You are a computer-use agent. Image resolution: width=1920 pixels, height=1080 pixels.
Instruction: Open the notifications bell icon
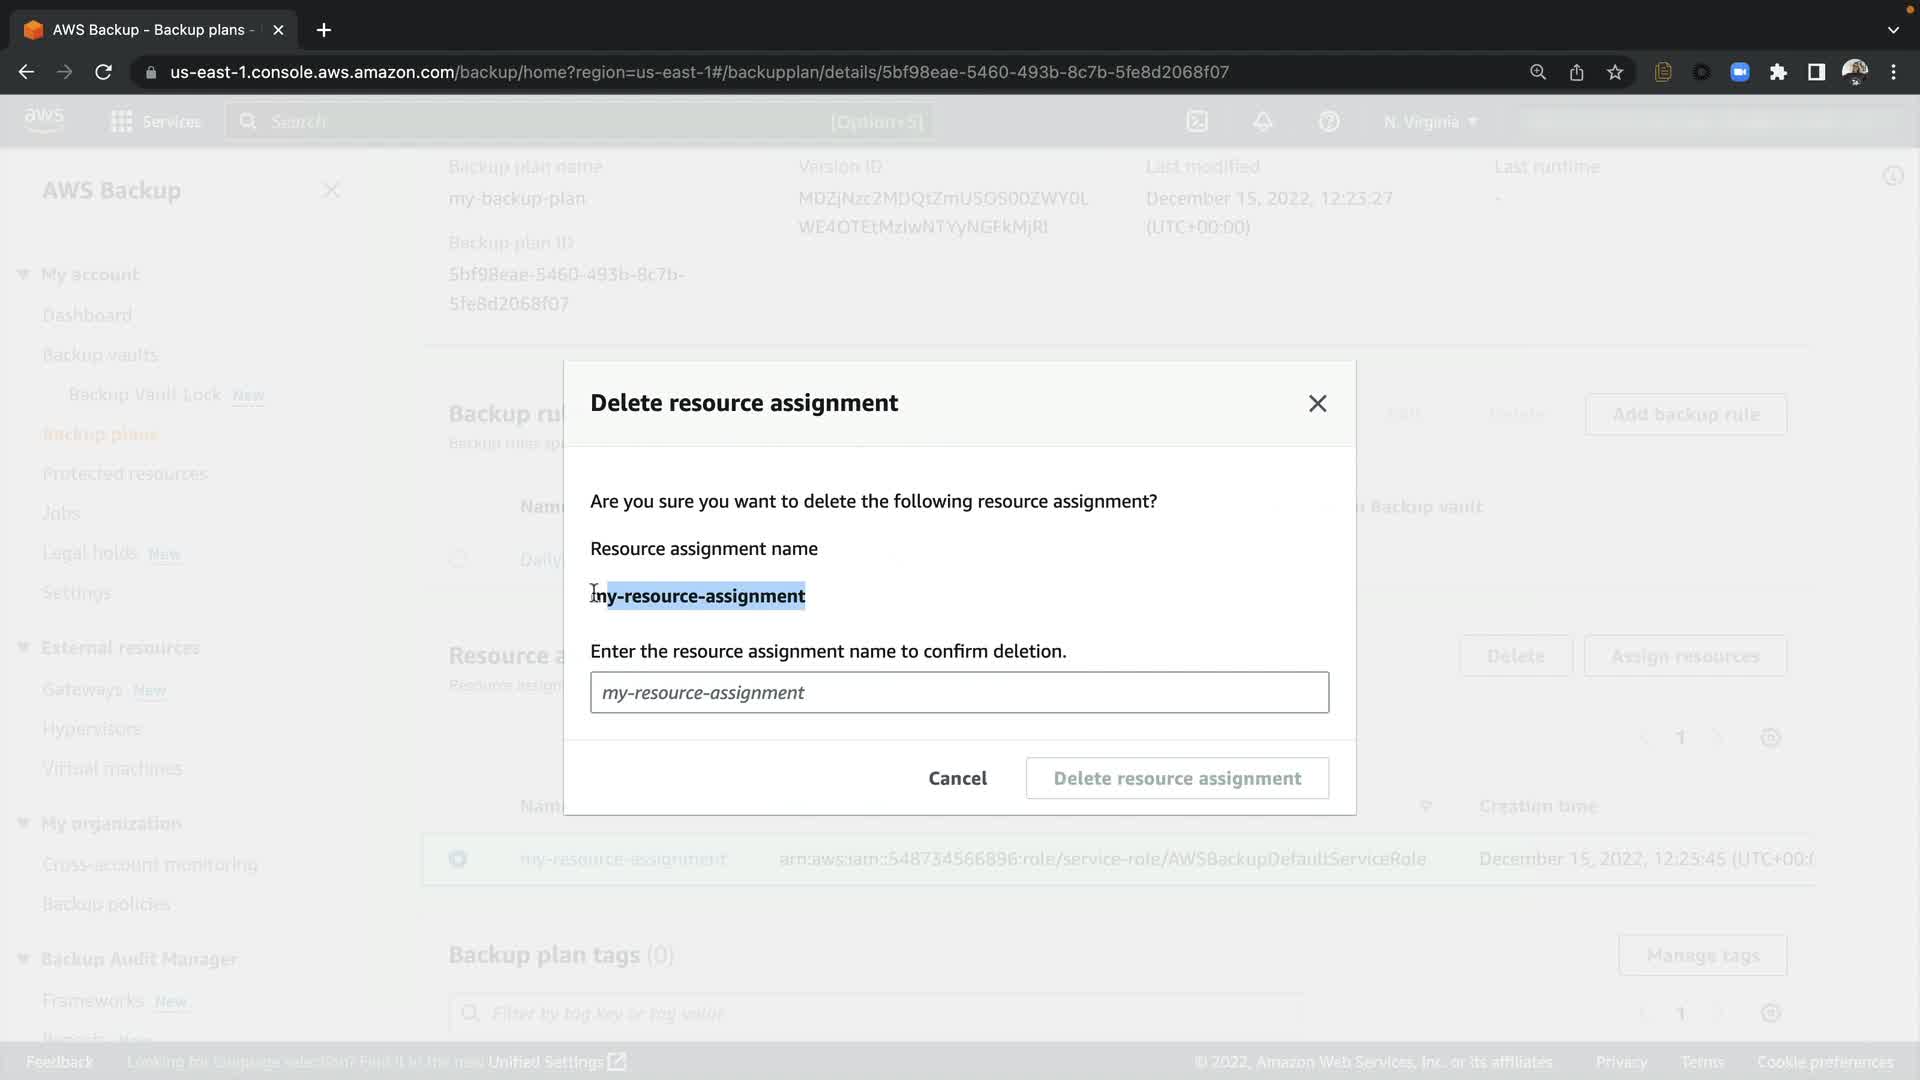(1263, 122)
